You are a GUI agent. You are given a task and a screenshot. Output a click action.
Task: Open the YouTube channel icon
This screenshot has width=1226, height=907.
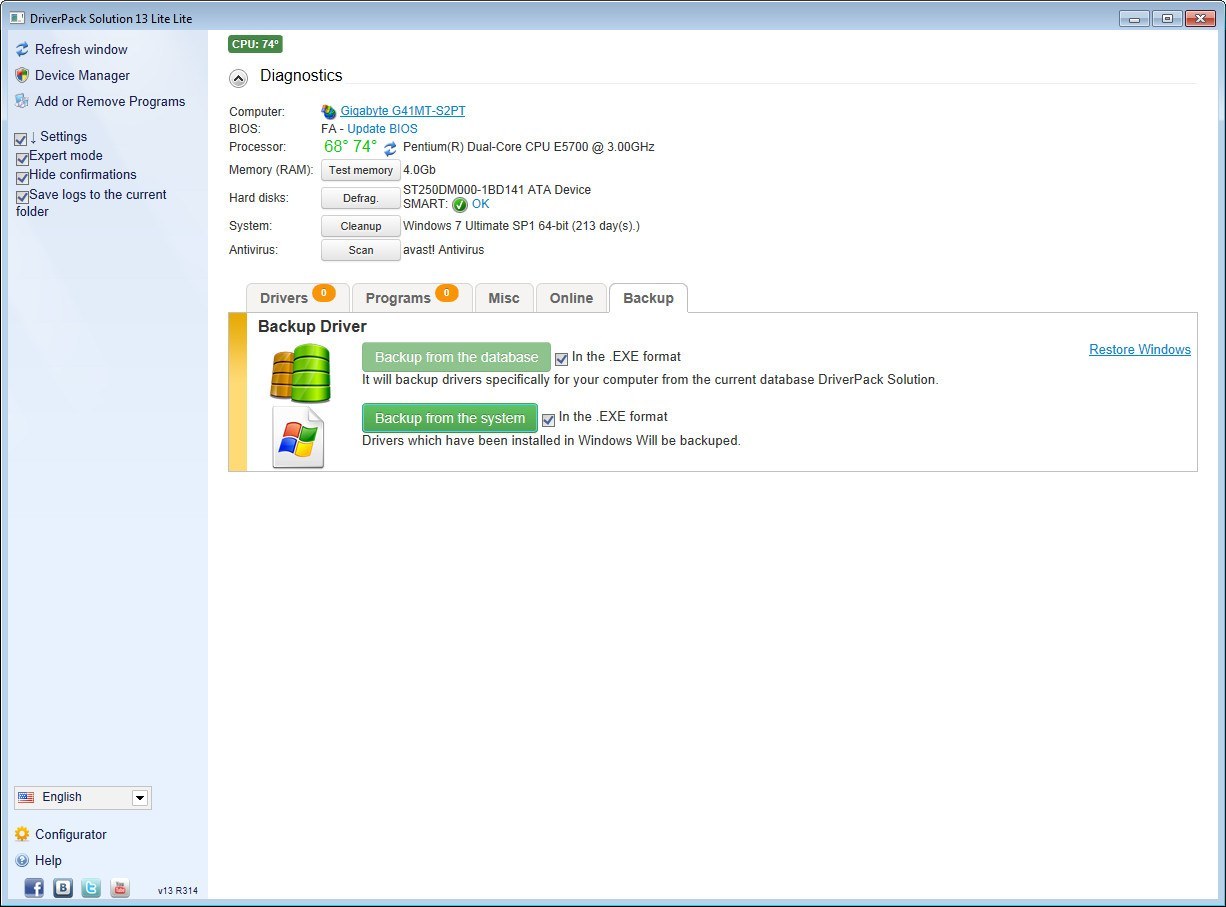119,888
